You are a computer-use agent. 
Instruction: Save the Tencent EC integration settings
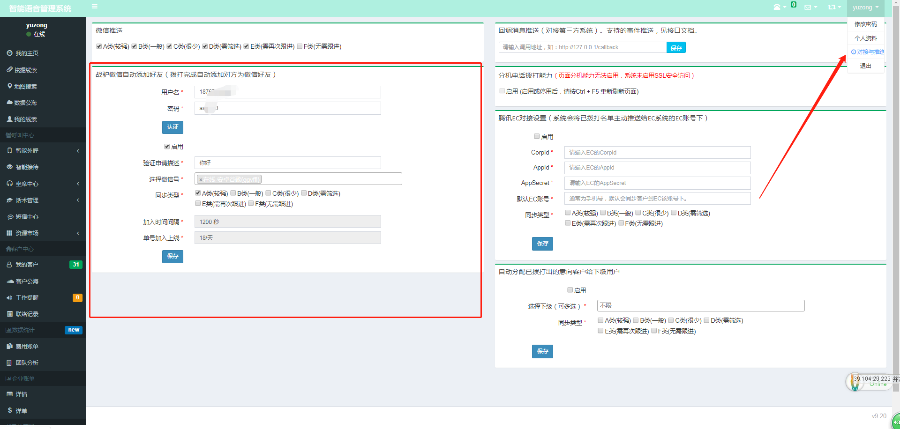pos(542,244)
